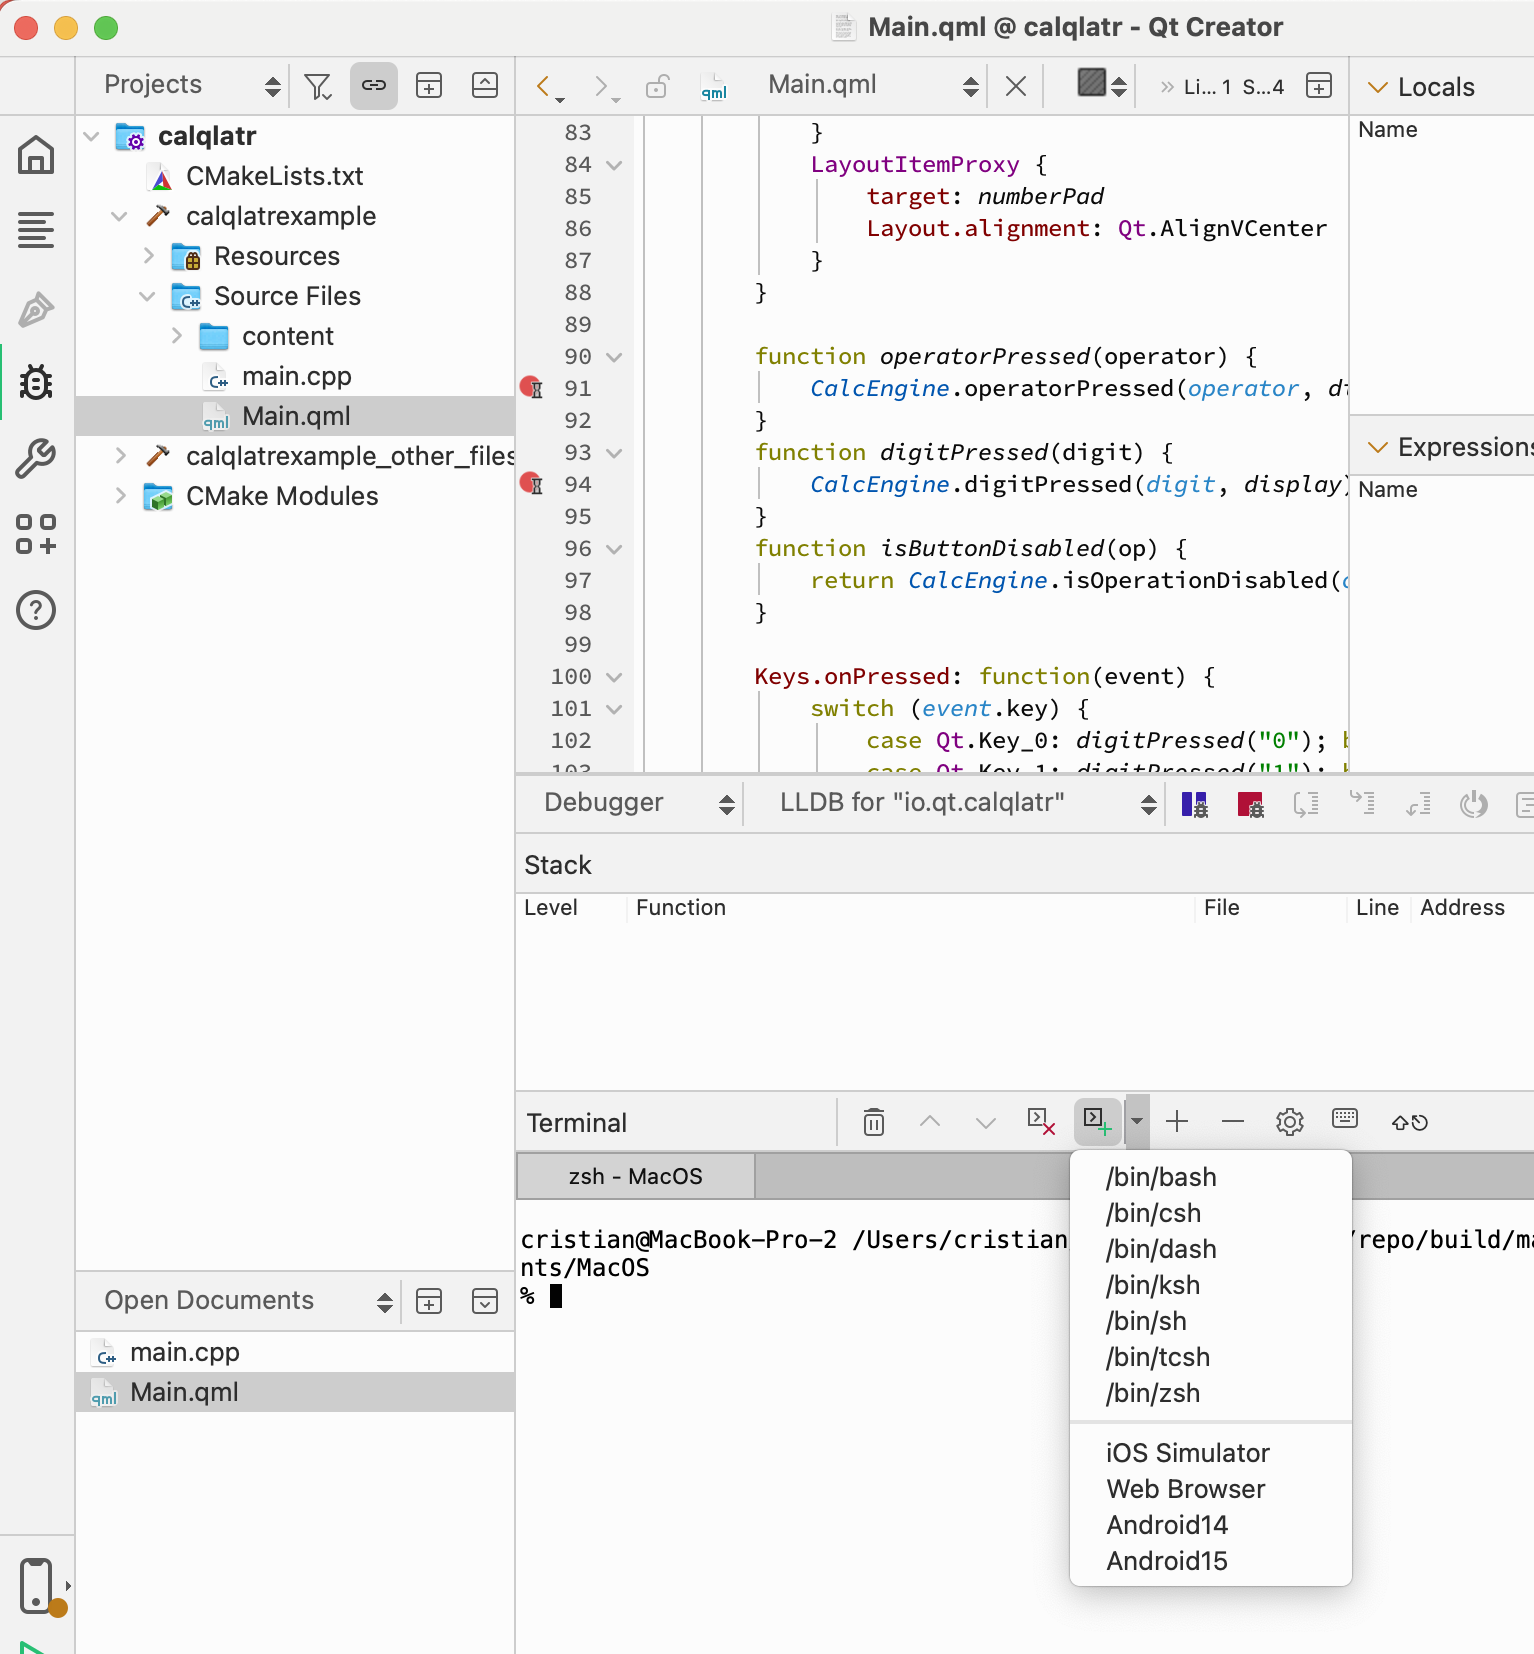This screenshot has height=1654, width=1534.
Task: Toggle the breakpoint on line 94
Action: click(x=531, y=484)
